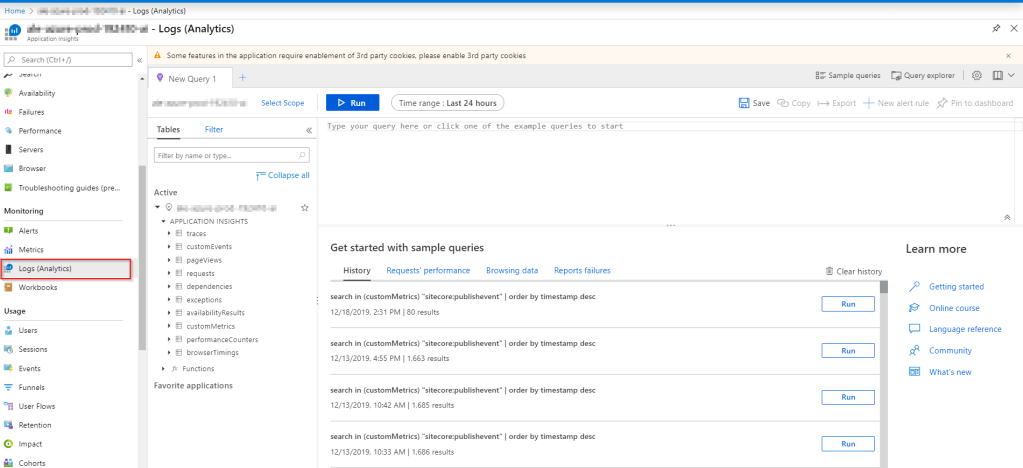The height and width of the screenshot is (468, 1023).
Task: Add a new query tab
Action: pos(243,78)
